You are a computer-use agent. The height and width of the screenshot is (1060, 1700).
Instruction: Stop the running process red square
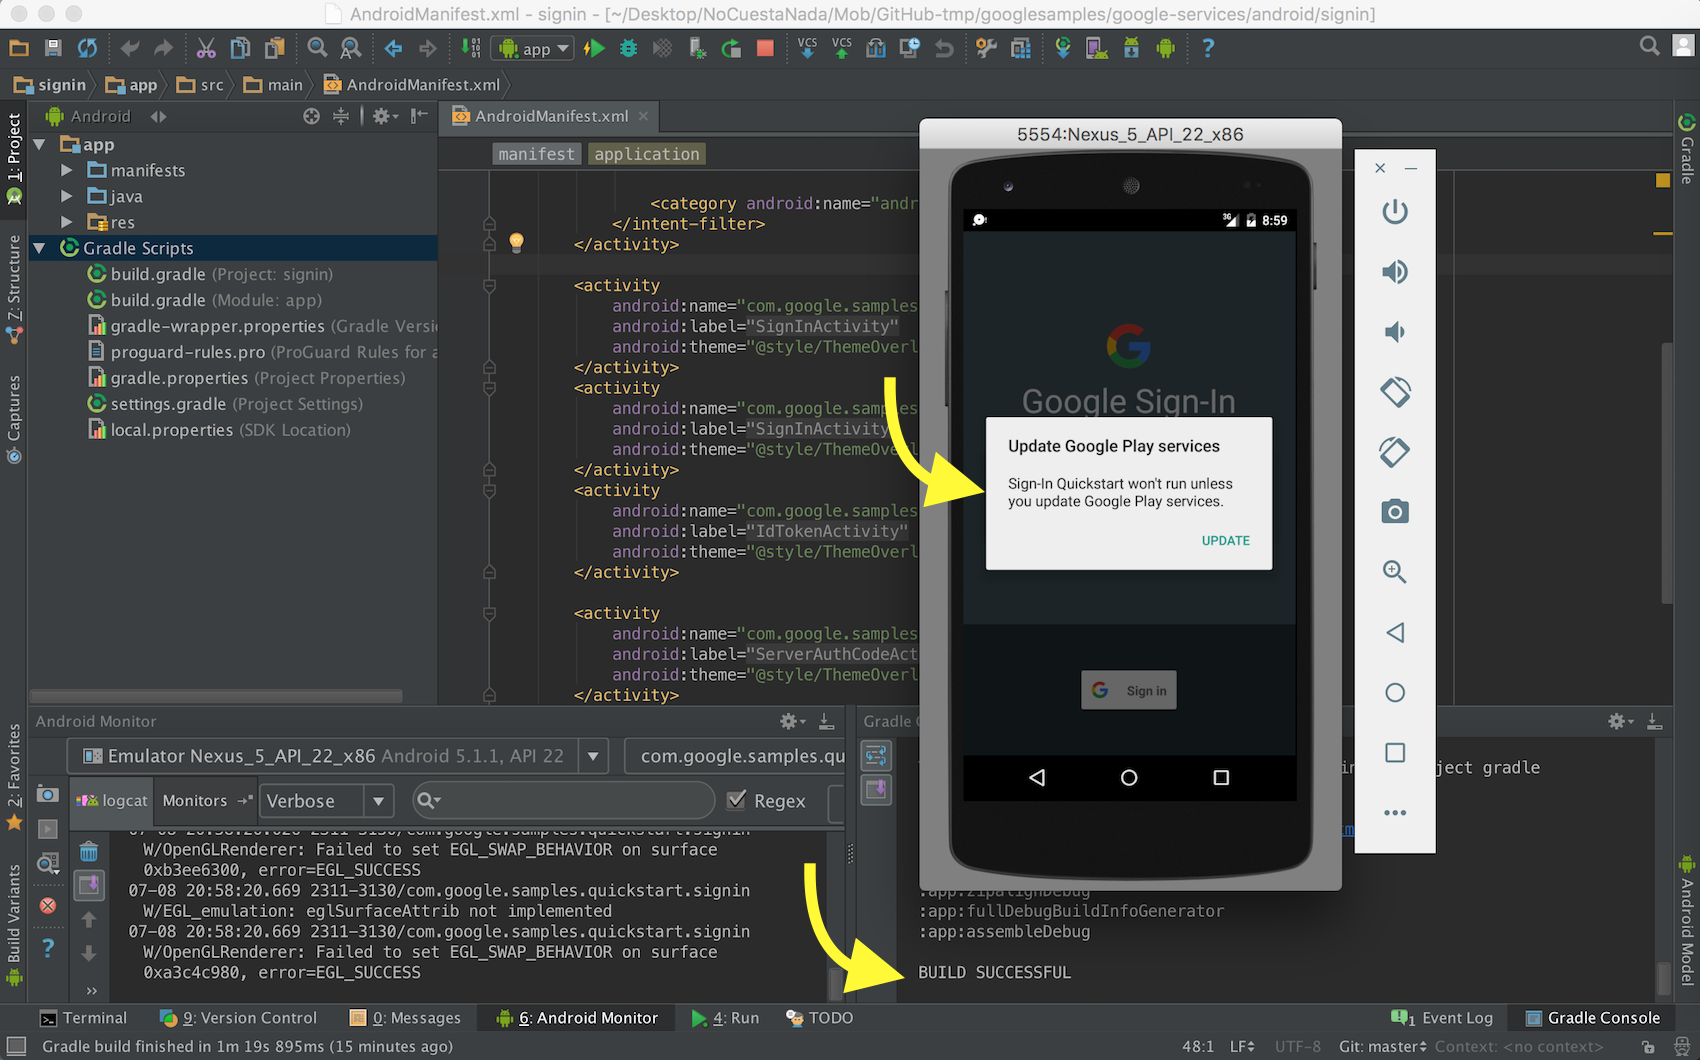click(x=765, y=48)
